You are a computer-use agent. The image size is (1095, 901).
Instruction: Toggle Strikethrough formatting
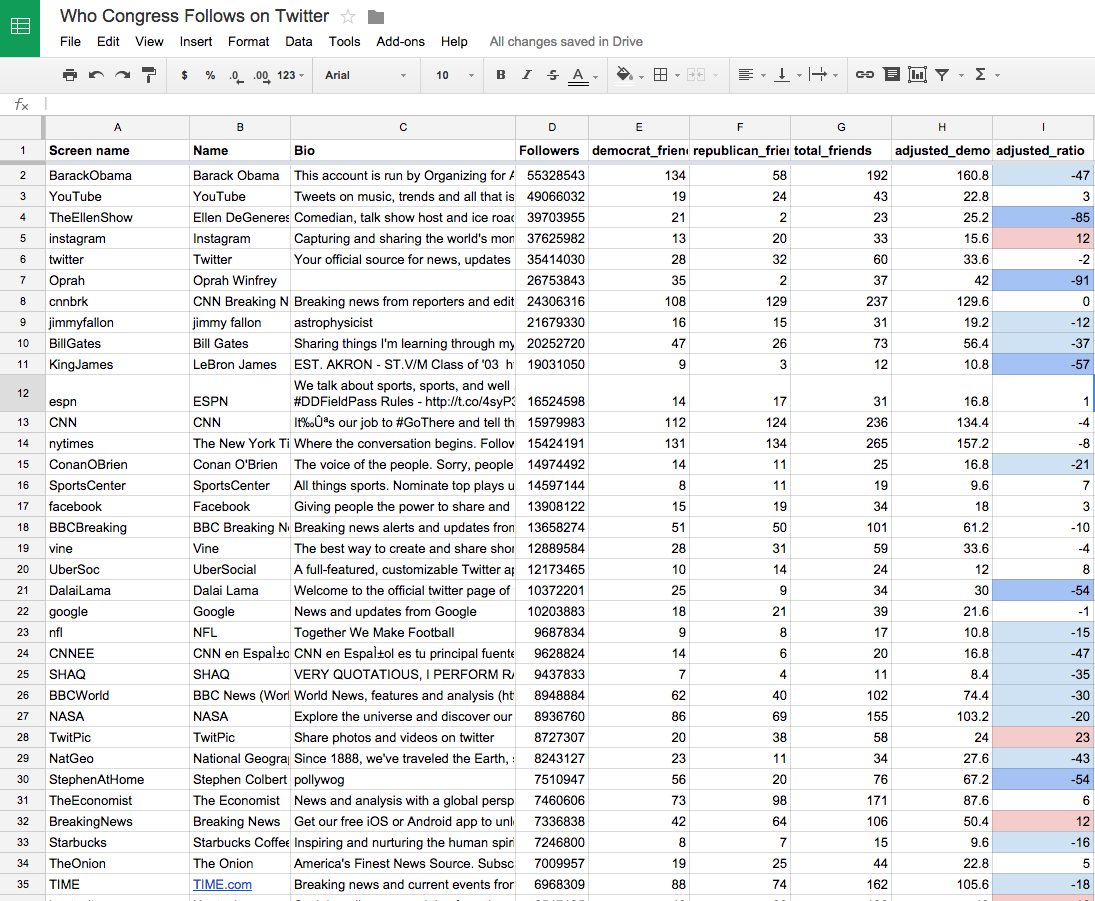point(552,75)
